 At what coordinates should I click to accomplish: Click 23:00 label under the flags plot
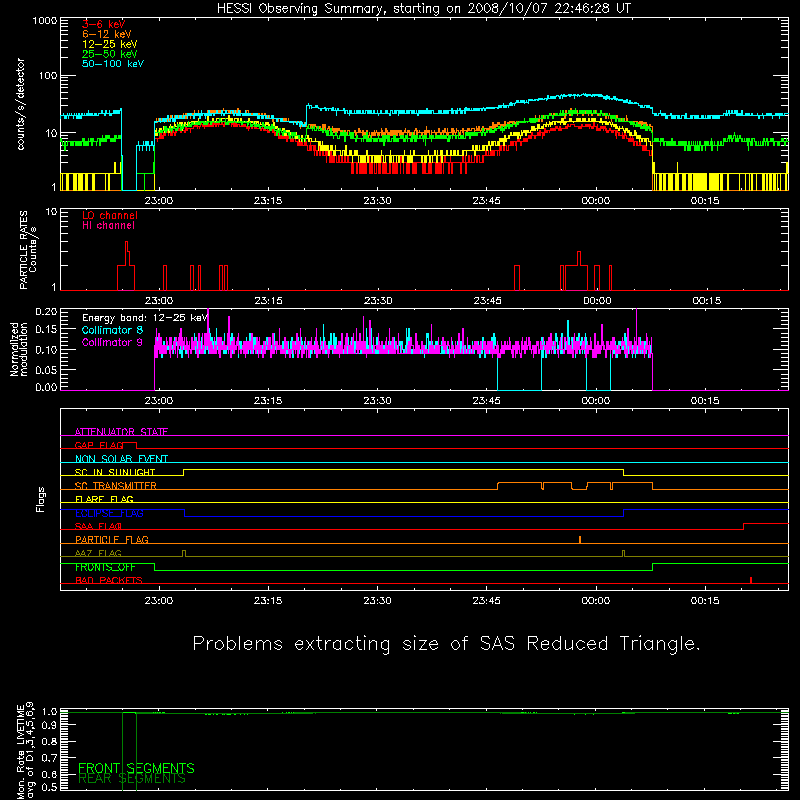tap(159, 601)
